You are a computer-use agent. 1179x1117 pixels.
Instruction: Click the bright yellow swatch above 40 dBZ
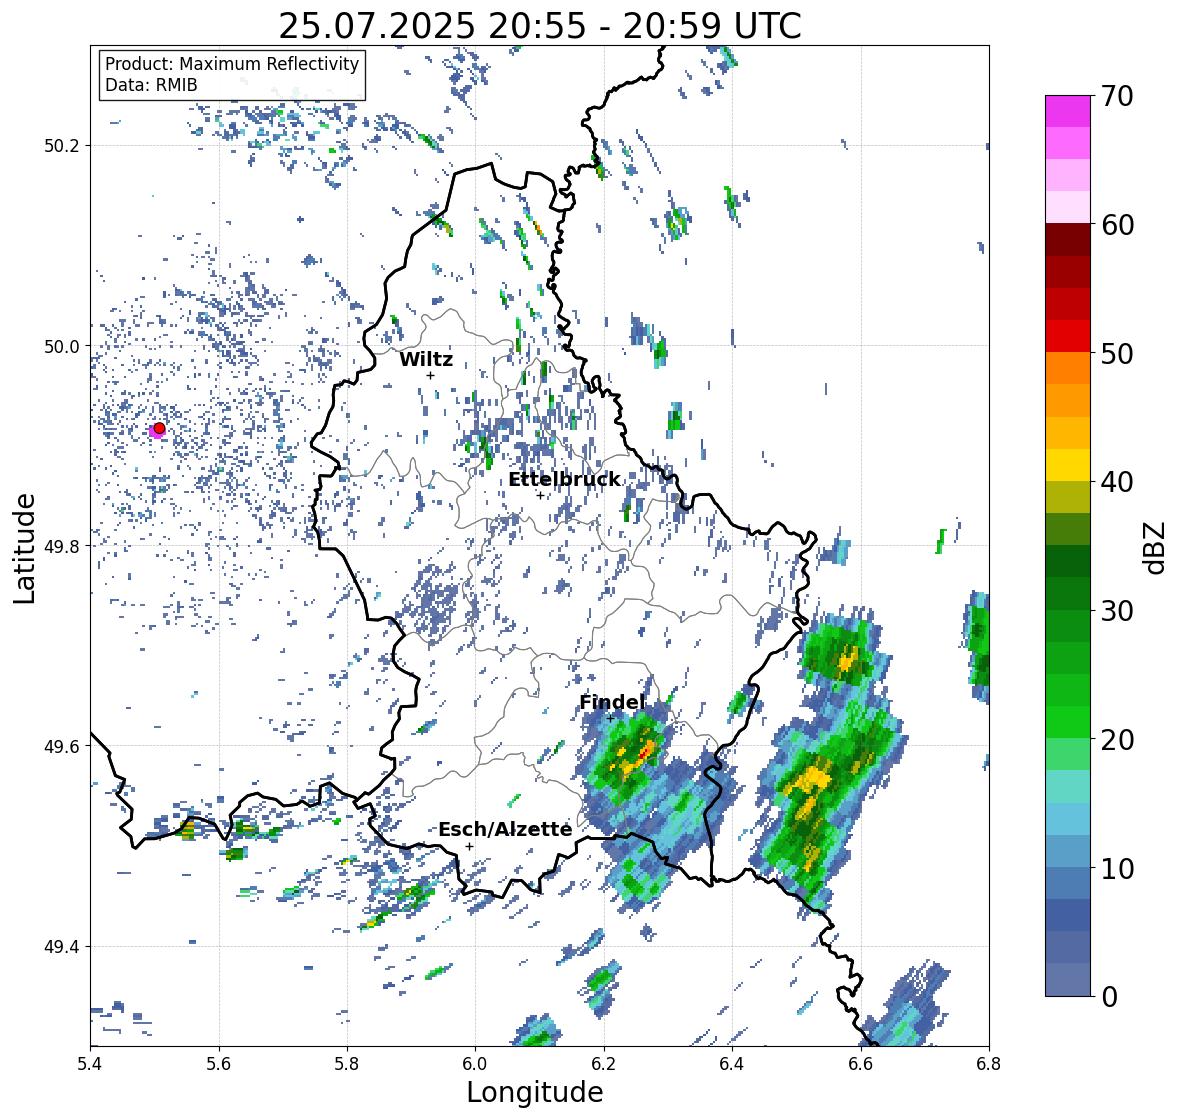(x=1068, y=465)
